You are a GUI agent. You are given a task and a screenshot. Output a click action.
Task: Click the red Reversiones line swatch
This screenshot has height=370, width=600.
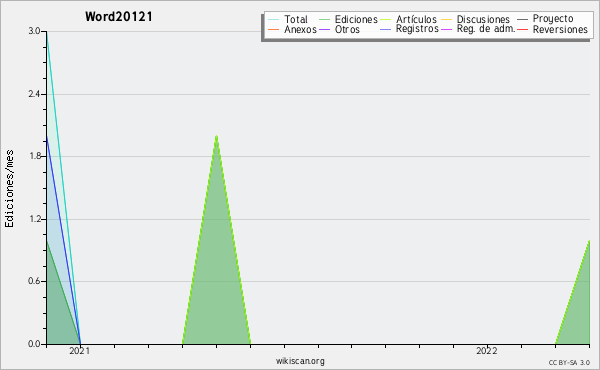tap(523, 29)
